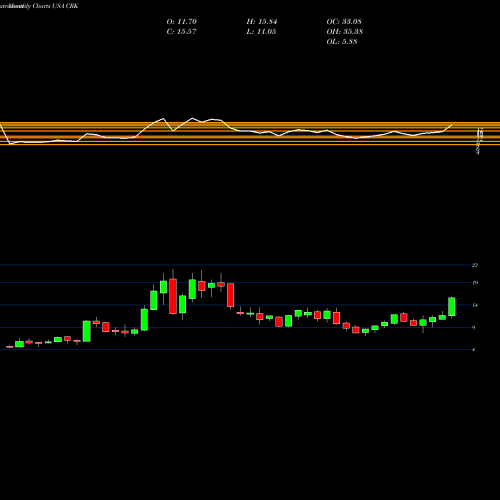The height and width of the screenshot is (500, 500).
Task: Click the 'OH: 35.38' value
Action: tap(345, 32)
